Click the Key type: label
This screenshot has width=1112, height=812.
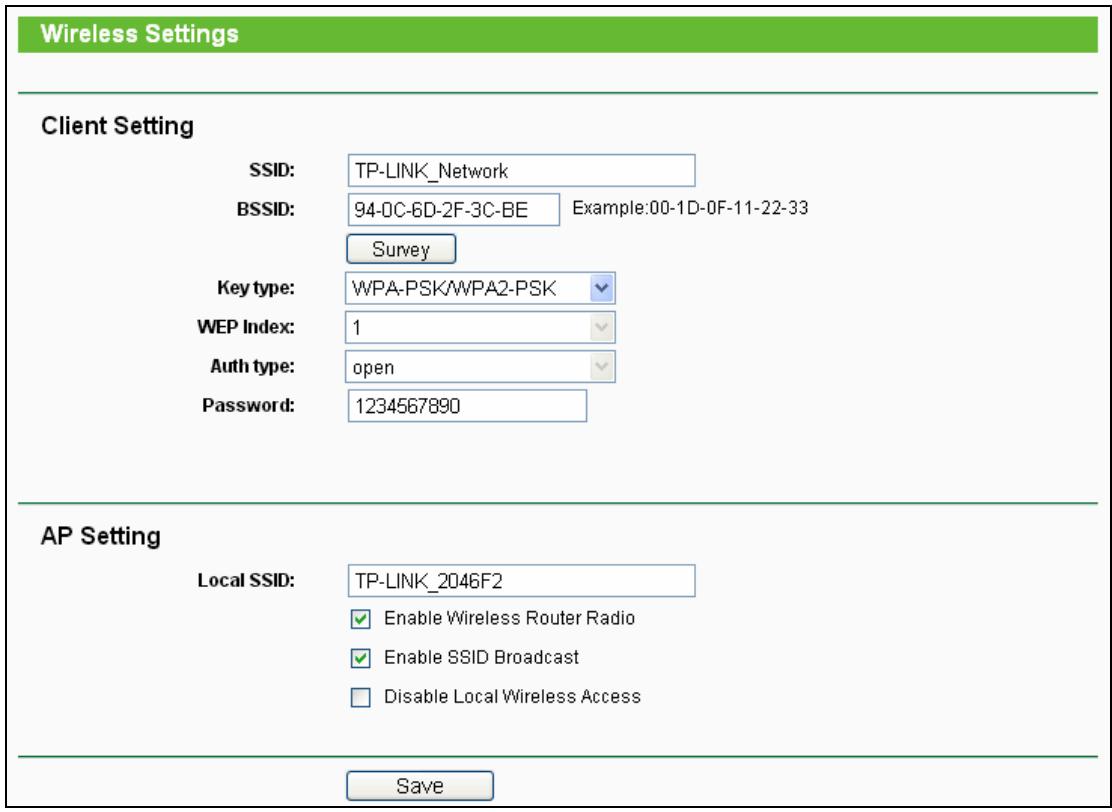[256, 289]
